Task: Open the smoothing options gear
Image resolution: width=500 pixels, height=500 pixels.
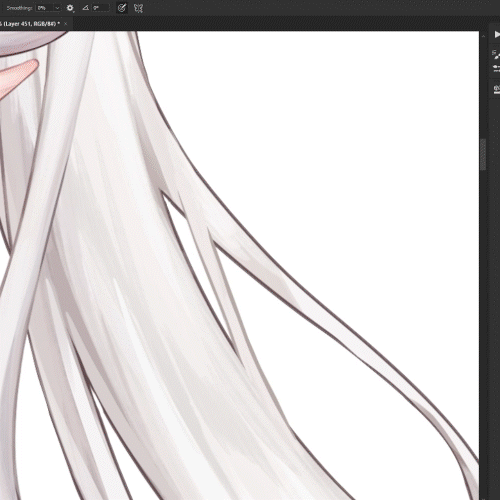Action: pos(70,8)
